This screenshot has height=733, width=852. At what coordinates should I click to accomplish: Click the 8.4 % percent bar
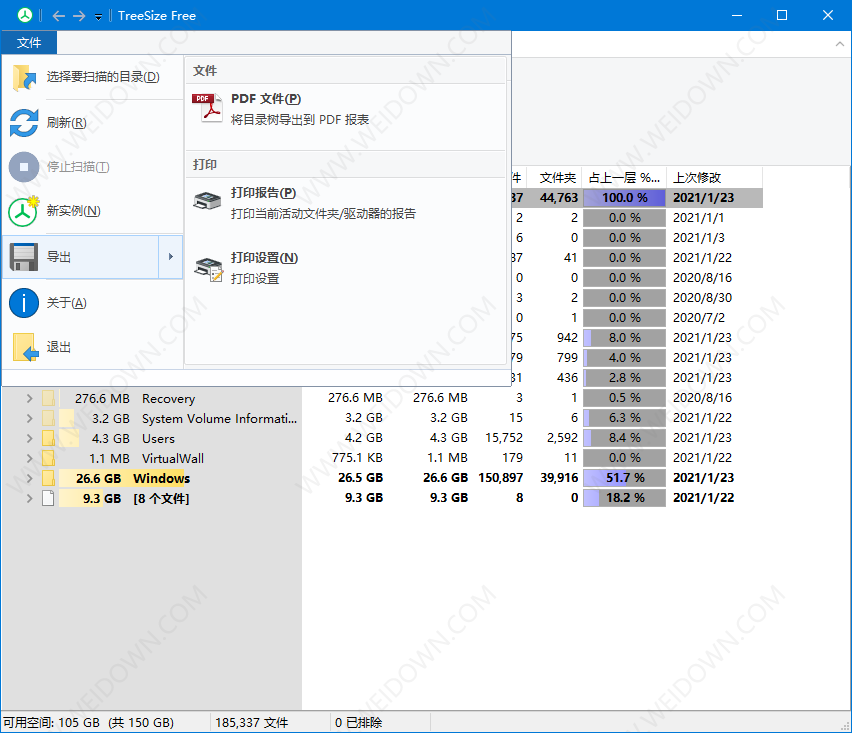coord(624,437)
